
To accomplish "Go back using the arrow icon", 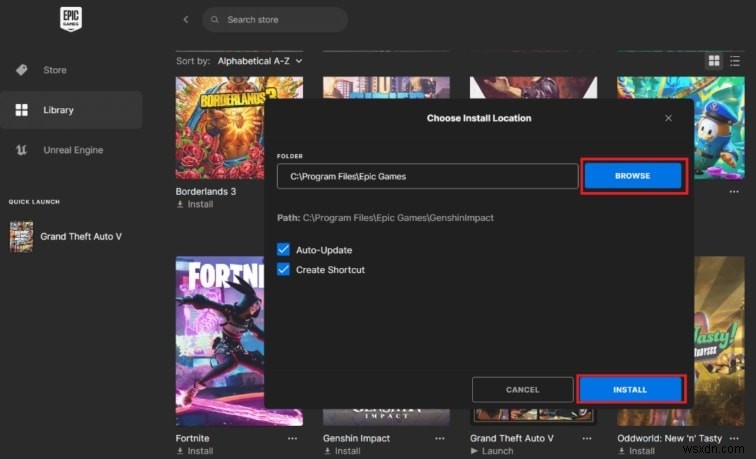I will [x=186, y=19].
